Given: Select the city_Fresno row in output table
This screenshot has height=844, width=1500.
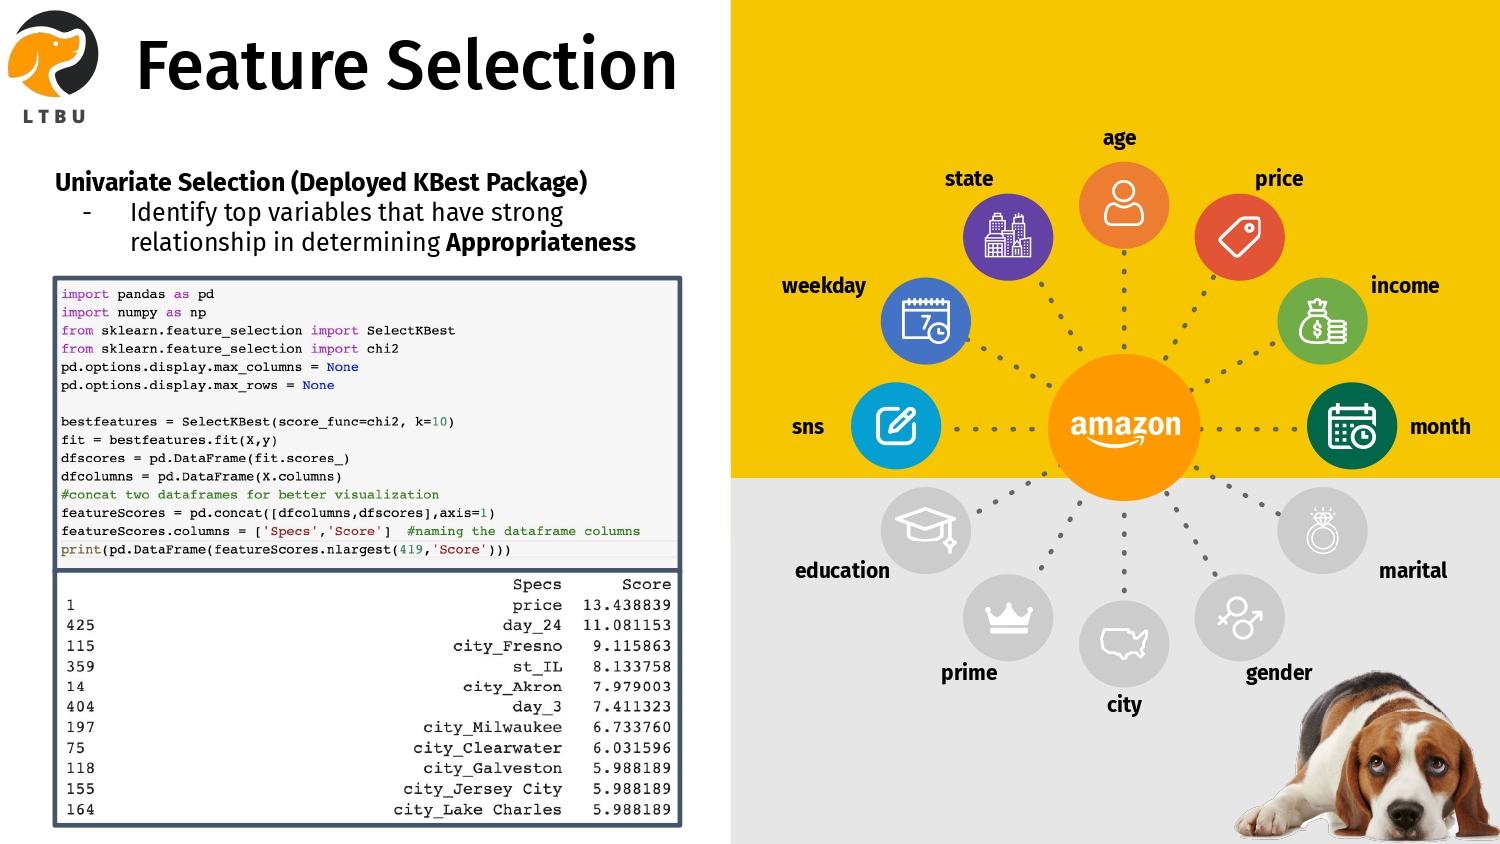Looking at the screenshot, I should coord(368,646).
